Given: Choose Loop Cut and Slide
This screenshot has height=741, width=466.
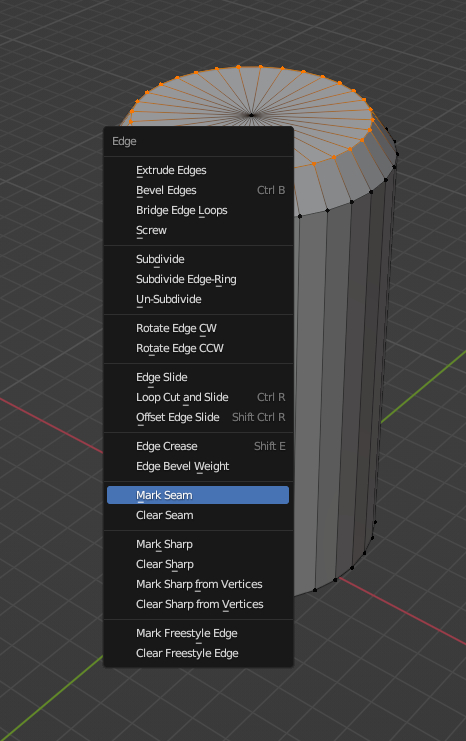Looking at the screenshot, I should (x=198, y=397).
